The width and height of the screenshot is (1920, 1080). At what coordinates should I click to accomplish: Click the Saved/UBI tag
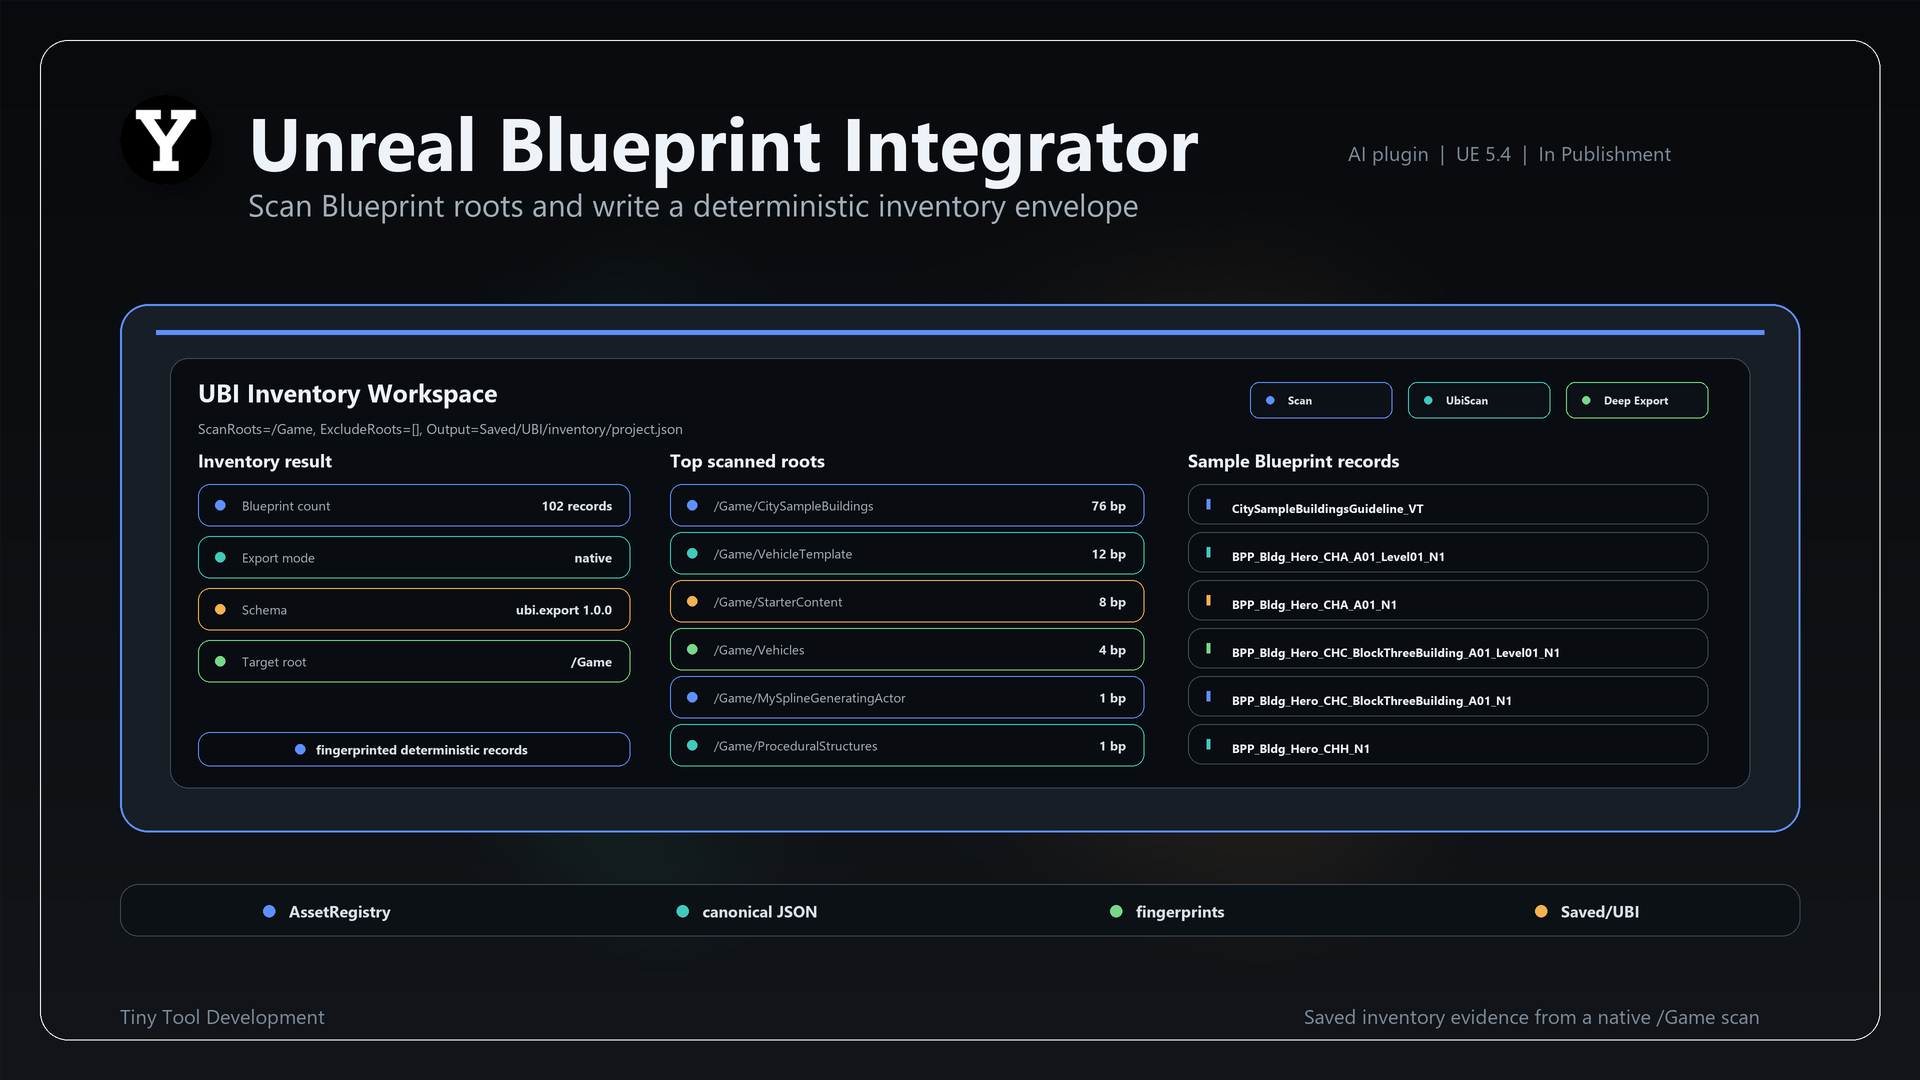point(1587,912)
